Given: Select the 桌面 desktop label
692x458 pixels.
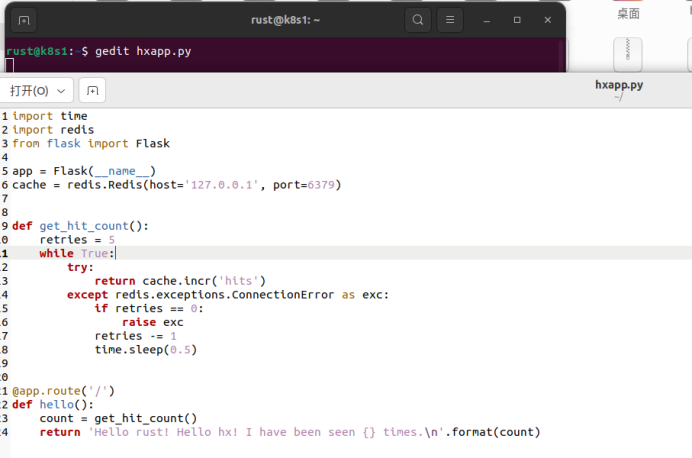Looking at the screenshot, I should (628, 14).
